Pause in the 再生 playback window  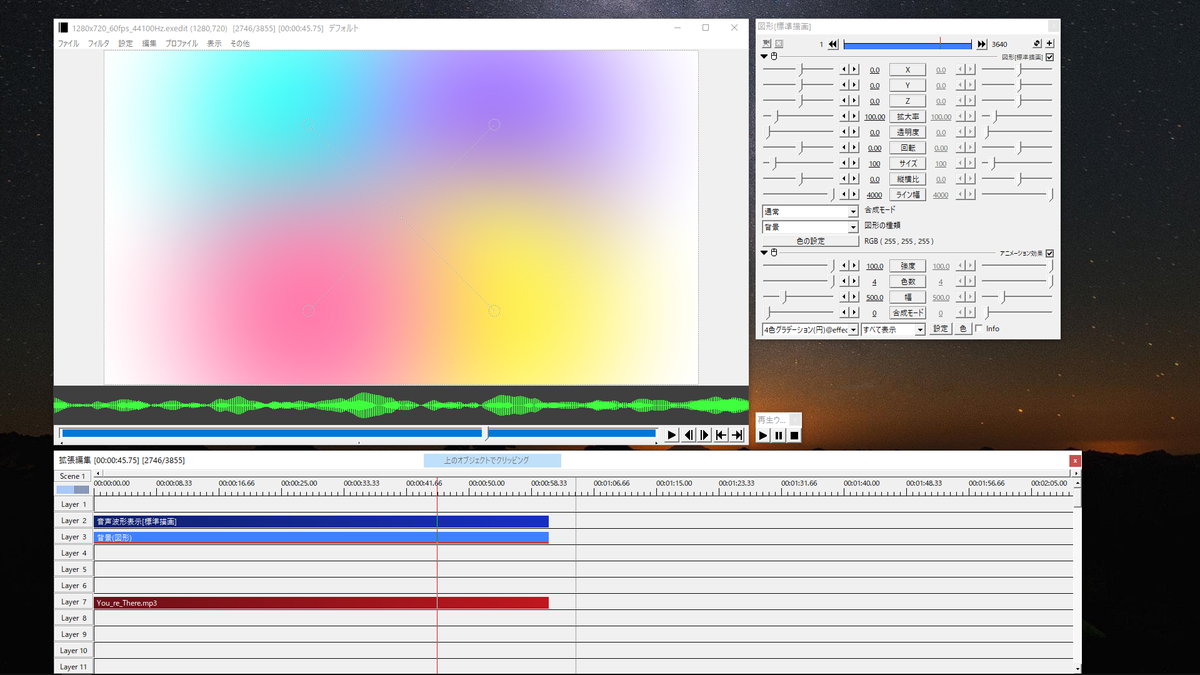click(x=779, y=435)
